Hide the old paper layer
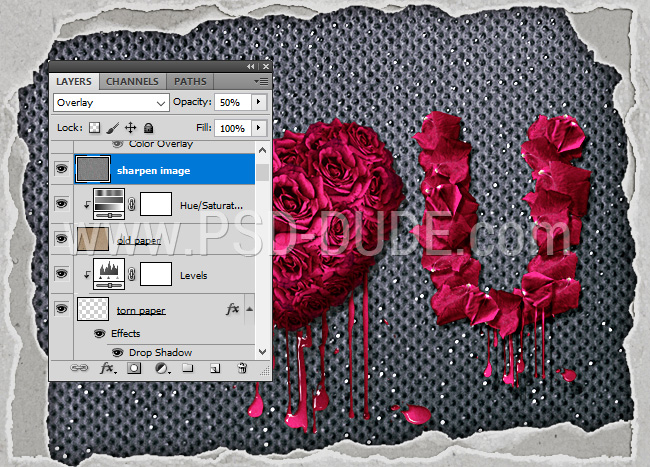Image resolution: width=650 pixels, height=467 pixels. [62, 239]
